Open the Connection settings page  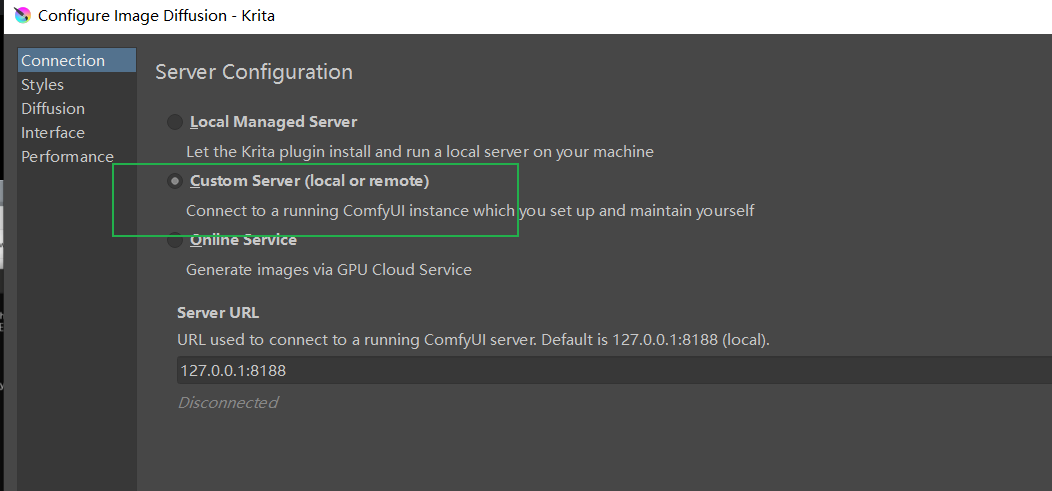click(63, 61)
